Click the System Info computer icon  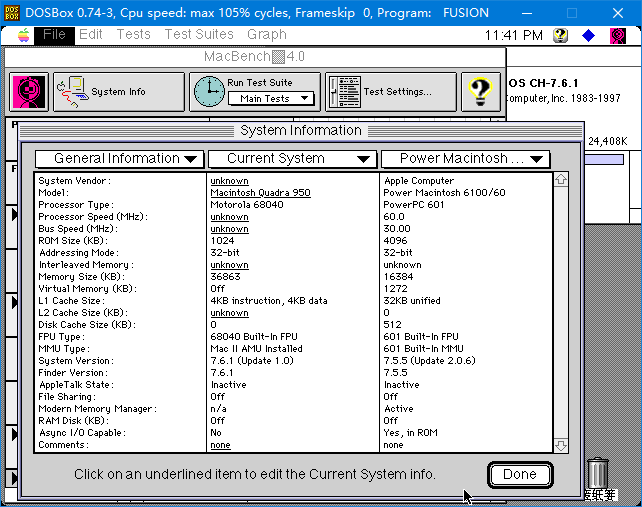click(x=73, y=92)
